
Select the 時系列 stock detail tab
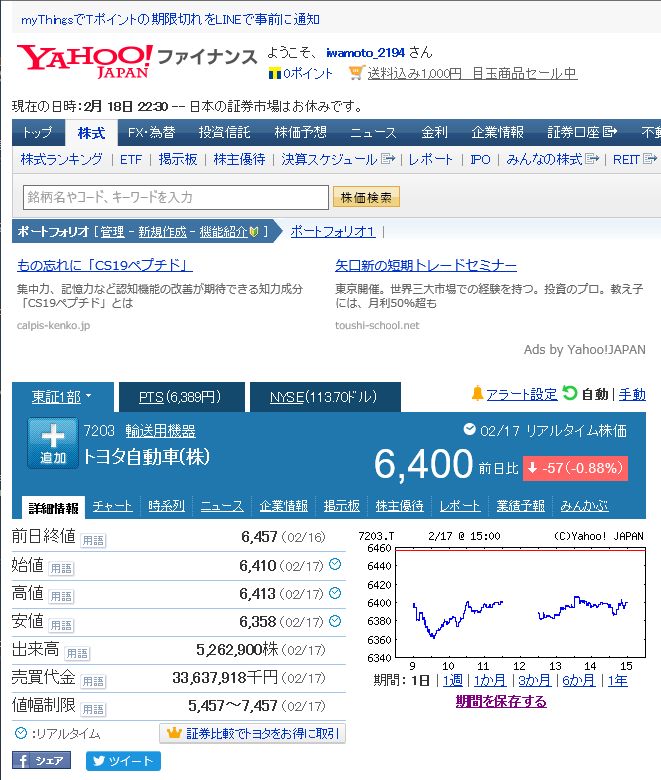tap(166, 506)
